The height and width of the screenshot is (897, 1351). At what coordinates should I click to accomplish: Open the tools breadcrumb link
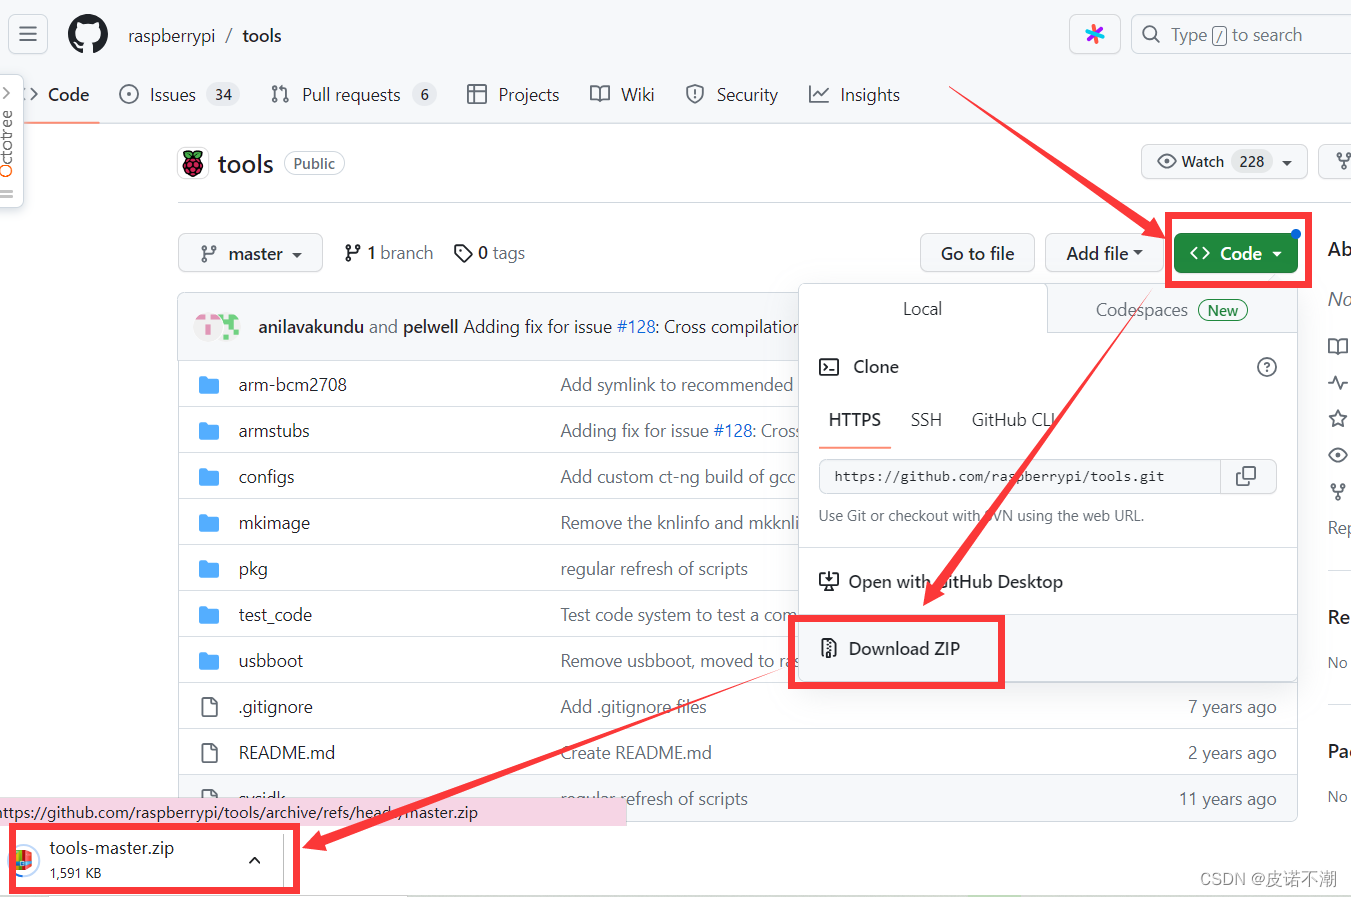262,36
